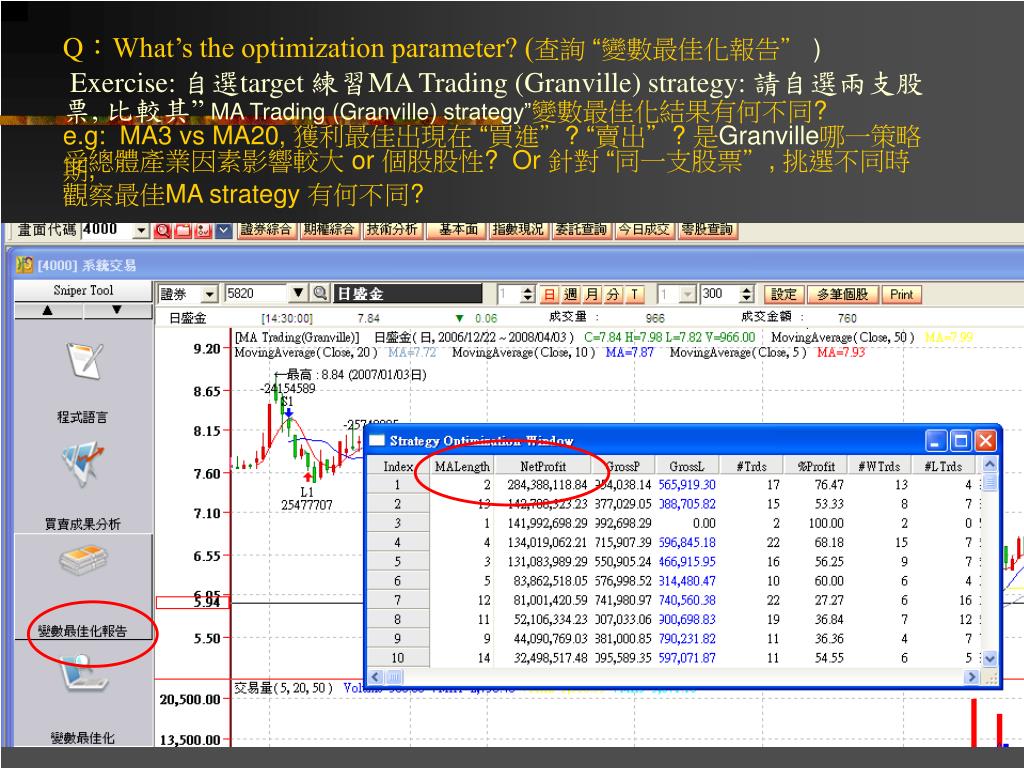Image resolution: width=1024 pixels, height=768 pixels.
Task: Maximize the Strategy Optimization Window
Action: (x=961, y=441)
